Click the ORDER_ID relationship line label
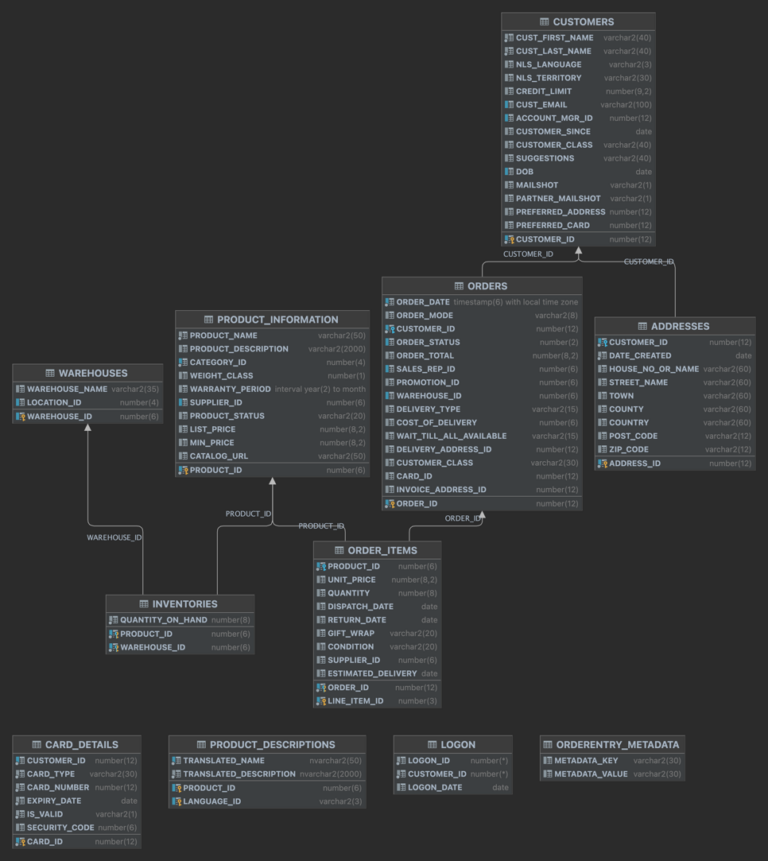 (463, 518)
